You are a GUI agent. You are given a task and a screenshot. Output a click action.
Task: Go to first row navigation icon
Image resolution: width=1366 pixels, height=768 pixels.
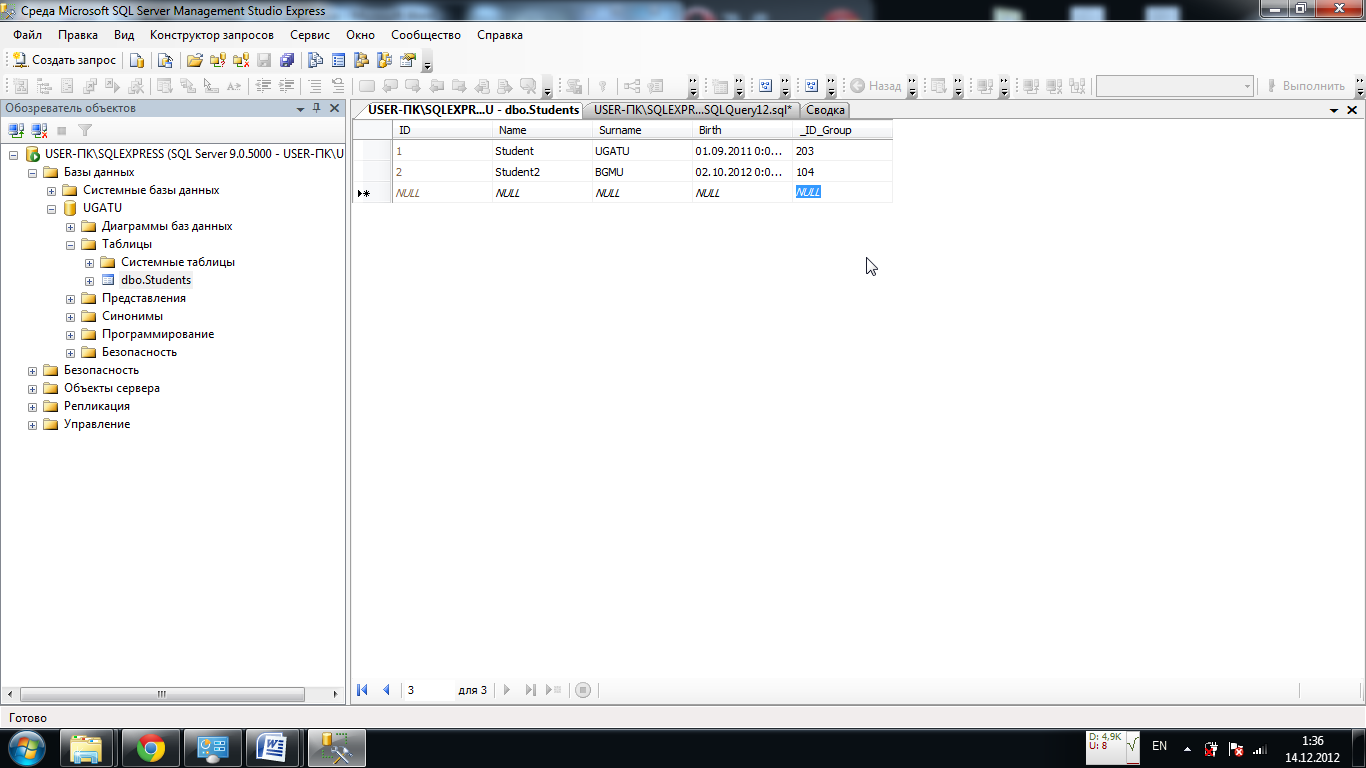(x=363, y=690)
